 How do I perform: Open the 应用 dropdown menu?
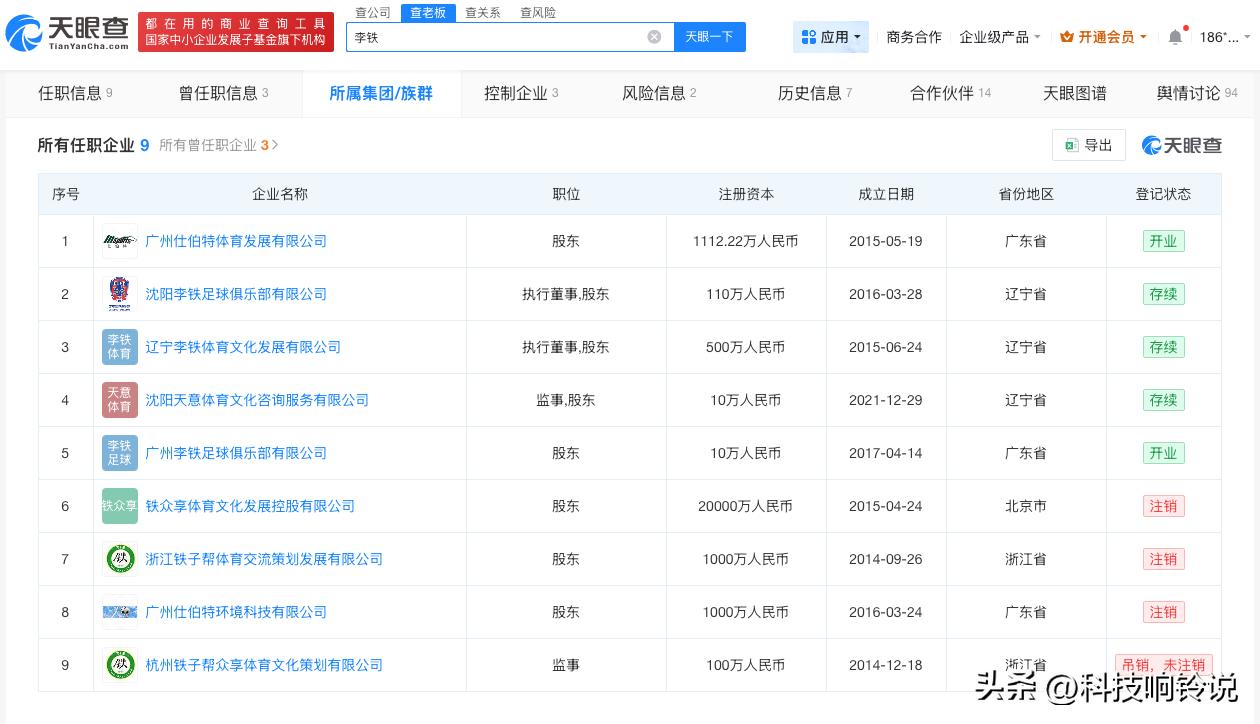click(832, 37)
